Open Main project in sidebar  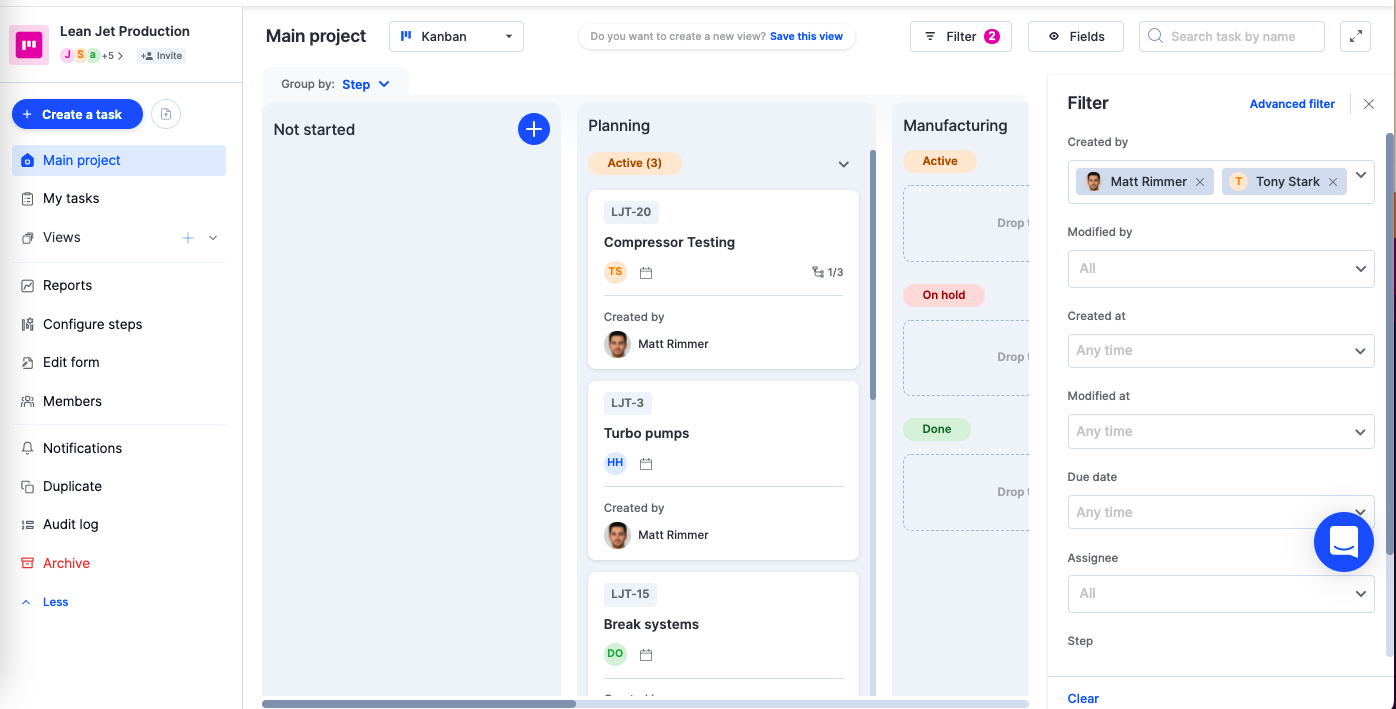tap(119, 160)
